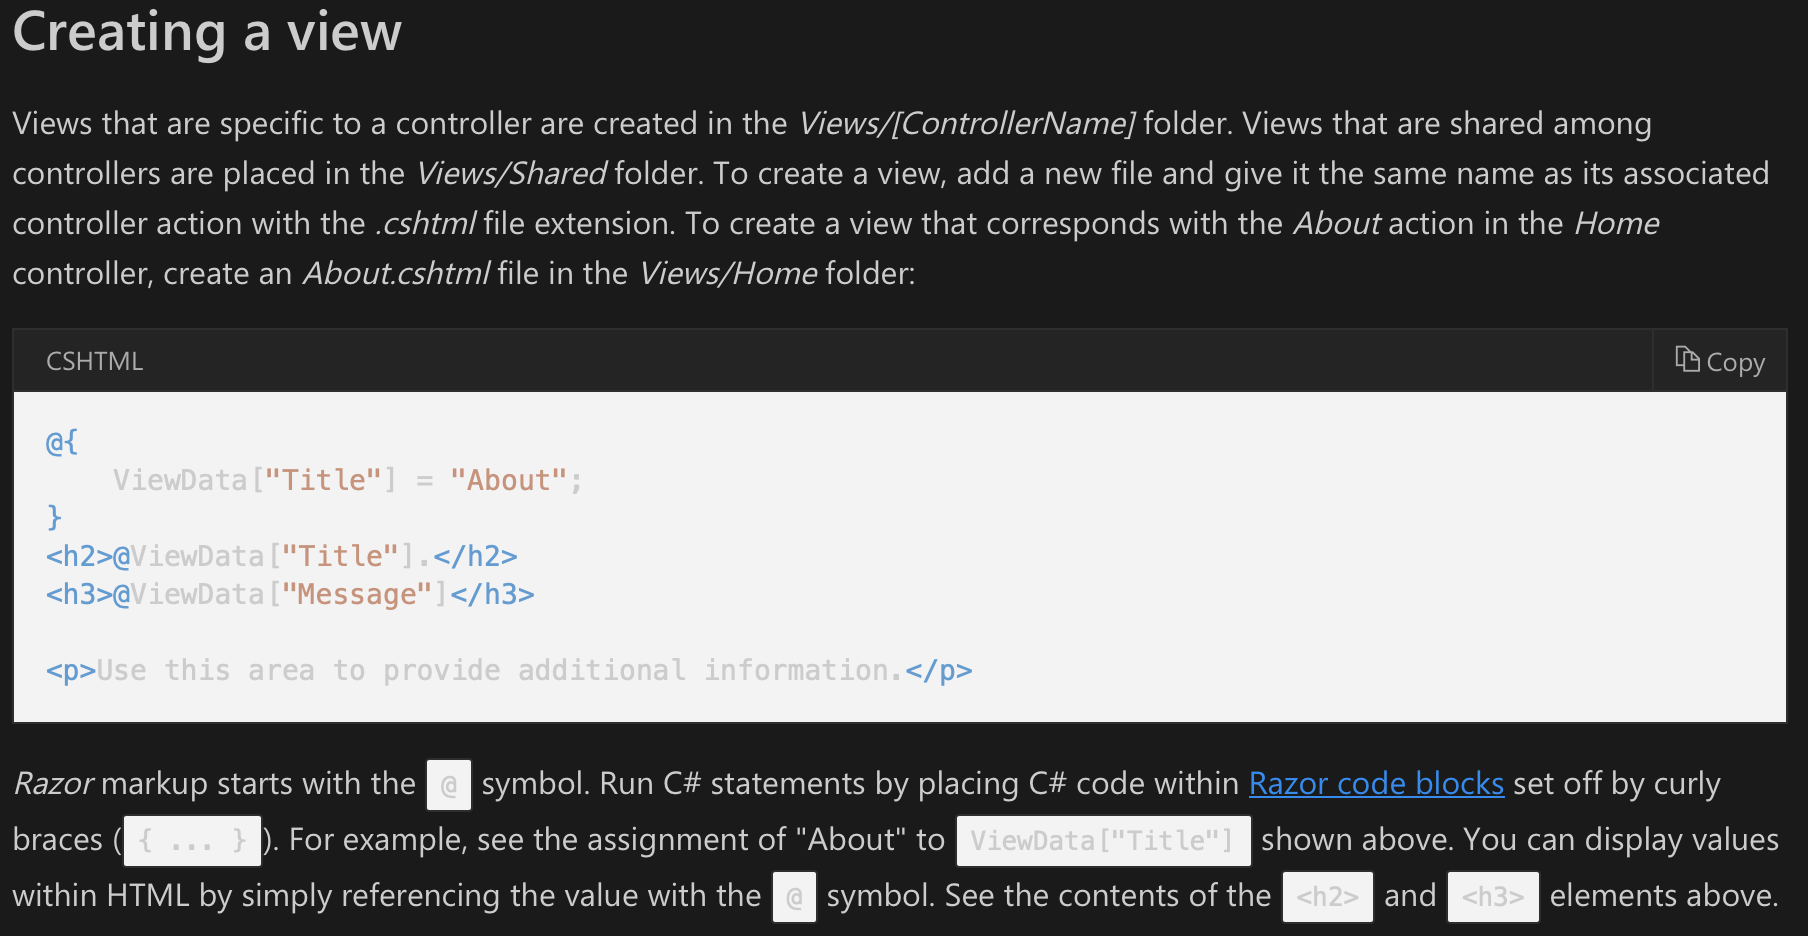Image resolution: width=1808 pixels, height=936 pixels.
Task: Open the Razor code blocks link
Action: coord(1376,783)
